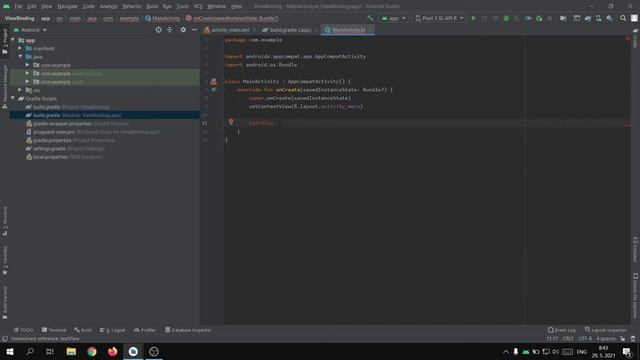The height and width of the screenshot is (360, 640).
Task: Collapse the app module tree node
Action: (13, 40)
